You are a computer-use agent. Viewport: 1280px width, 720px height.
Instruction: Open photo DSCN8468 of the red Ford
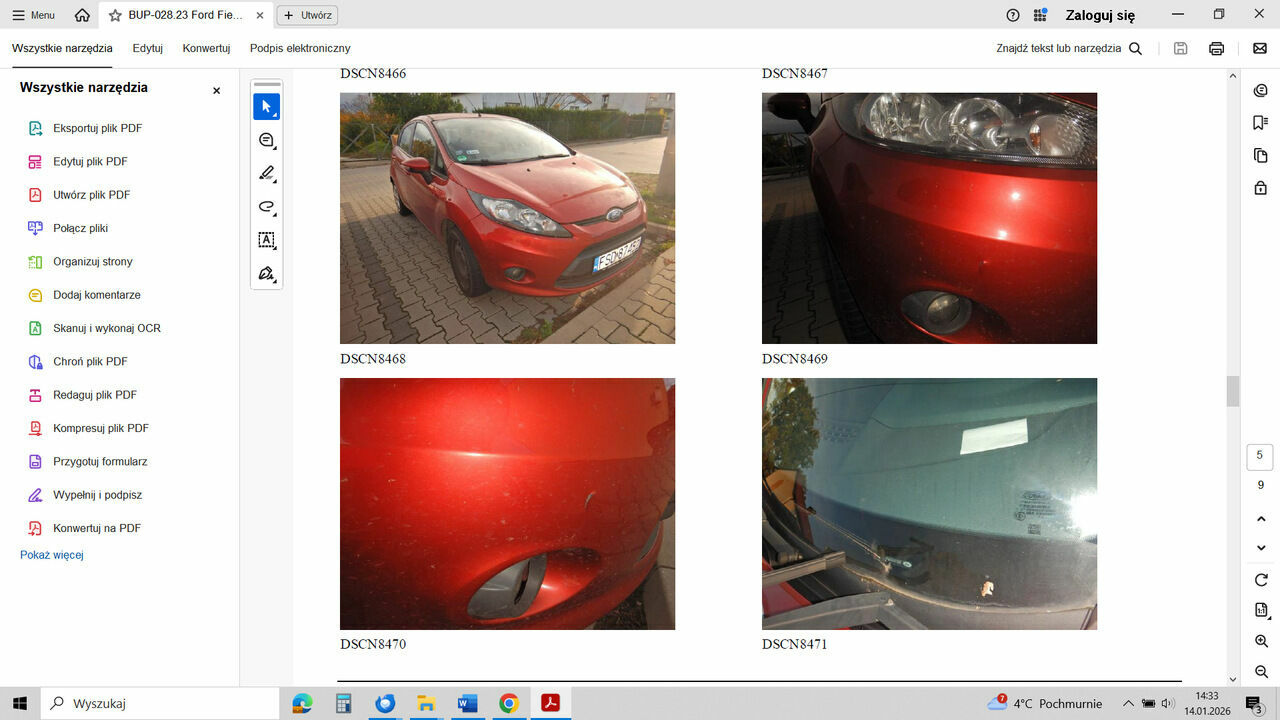pos(507,218)
